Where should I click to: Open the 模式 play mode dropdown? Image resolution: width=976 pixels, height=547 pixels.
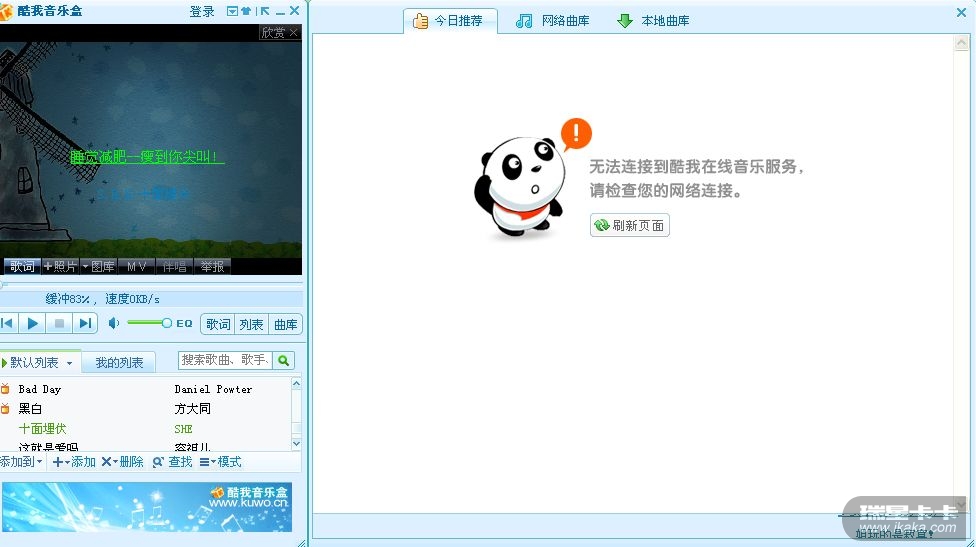(220, 462)
